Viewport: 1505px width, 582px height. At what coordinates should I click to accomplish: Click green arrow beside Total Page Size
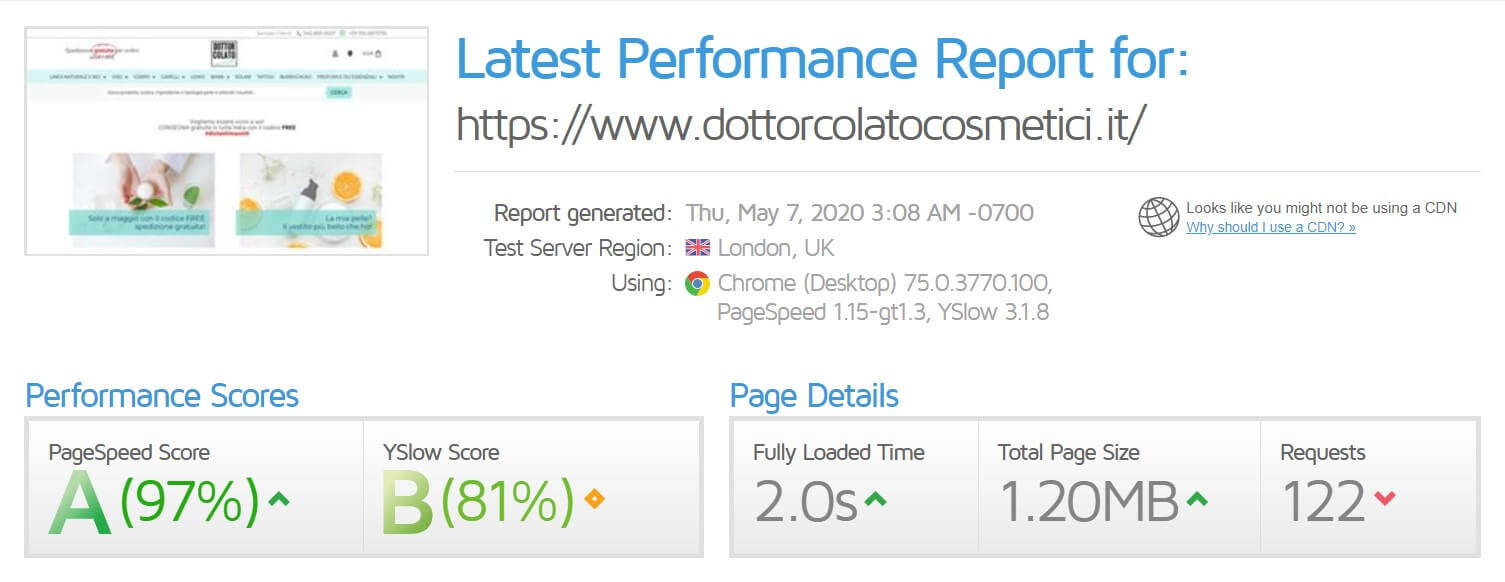coord(1197,498)
